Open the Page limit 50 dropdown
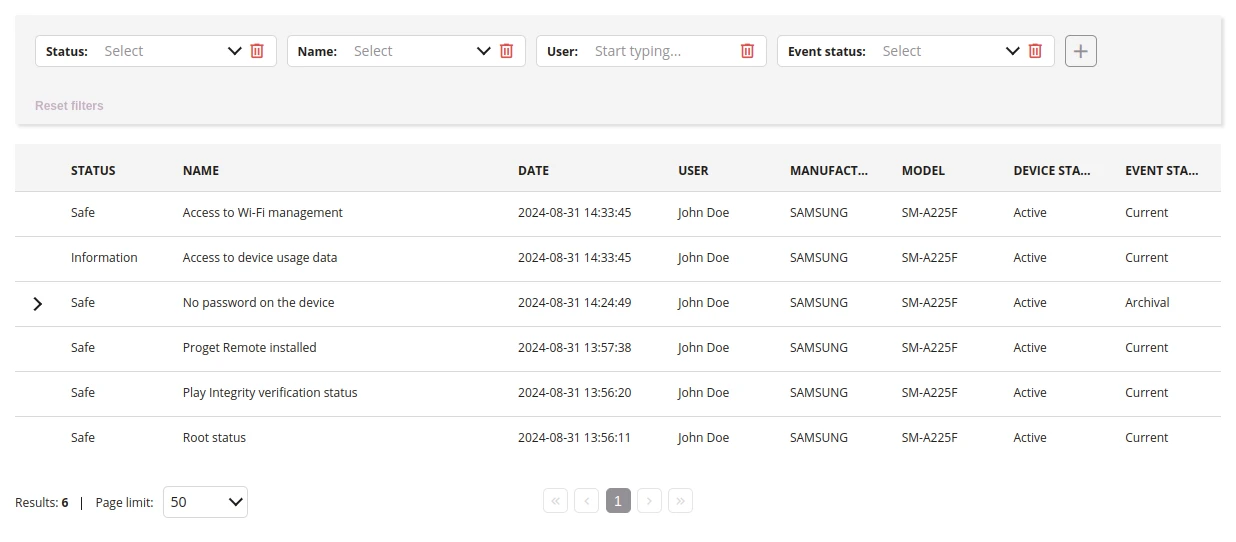1236x542 pixels. (x=205, y=502)
